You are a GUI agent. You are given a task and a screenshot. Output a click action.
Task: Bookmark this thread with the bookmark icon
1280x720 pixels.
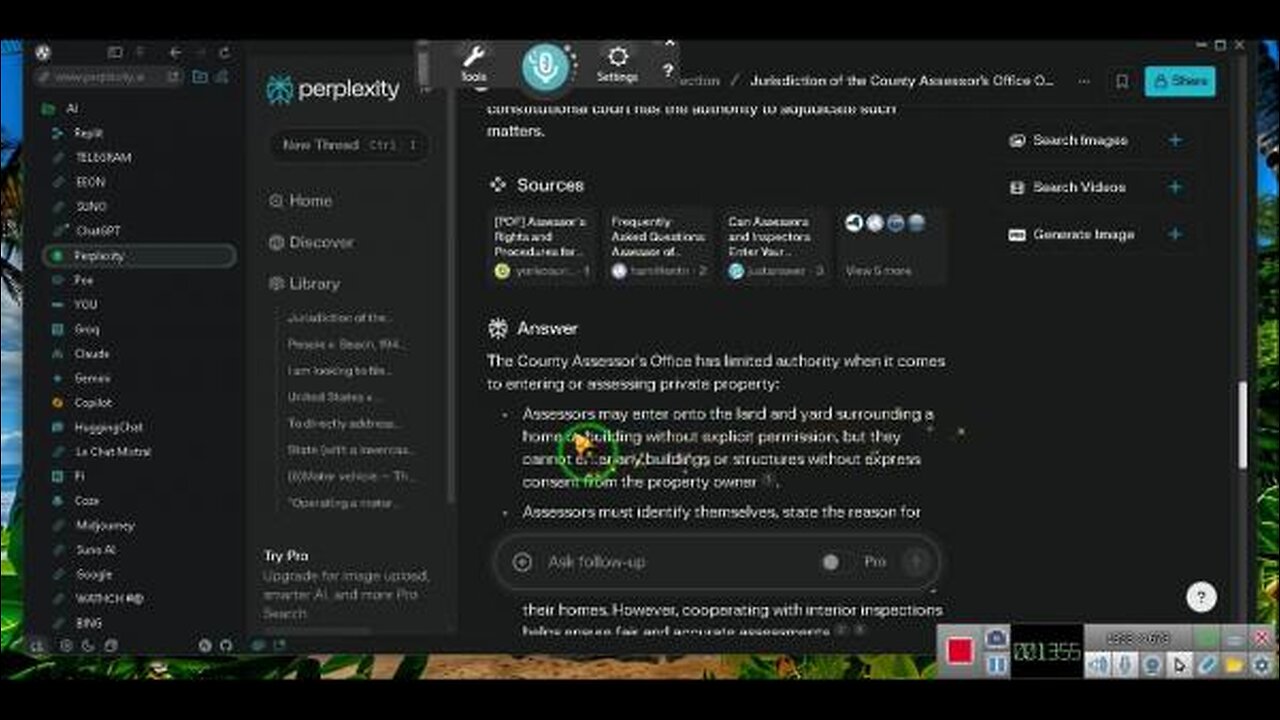click(1122, 82)
